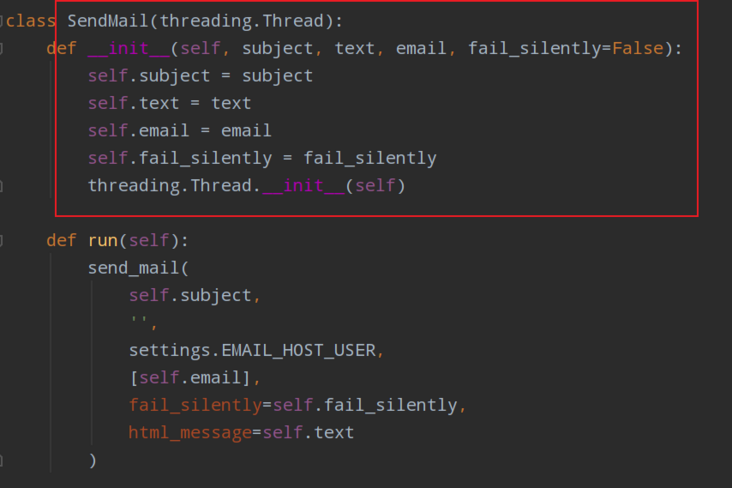Place cursor on 'self.email = email' line
The height and width of the screenshot is (488, 732).
pos(179,130)
